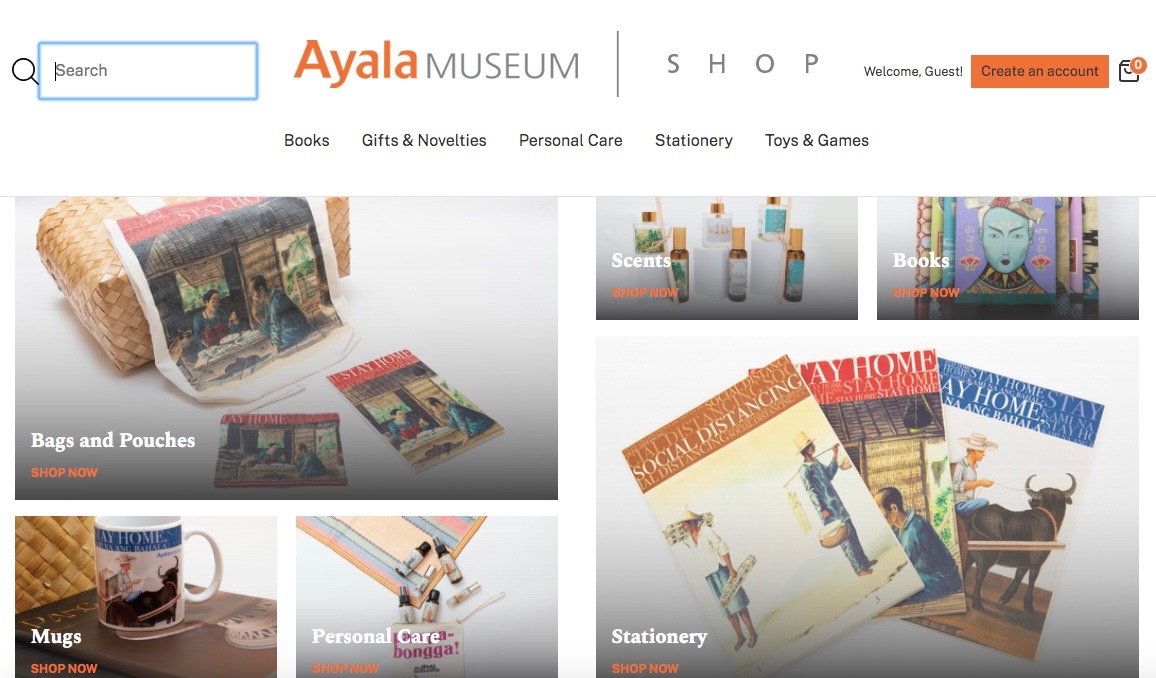Viewport: 1156px width, 678px height.
Task: Open Gifts & Novelties menu
Action: tap(424, 140)
